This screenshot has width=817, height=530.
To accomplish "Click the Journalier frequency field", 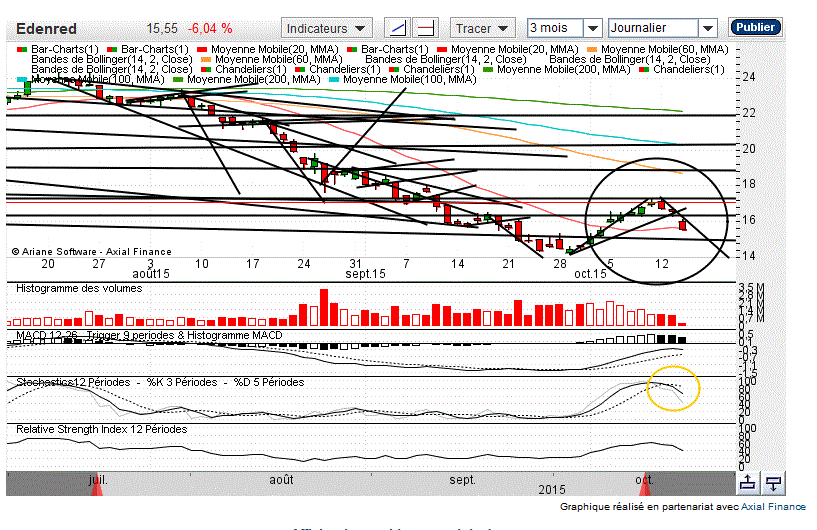I will tap(653, 28).
